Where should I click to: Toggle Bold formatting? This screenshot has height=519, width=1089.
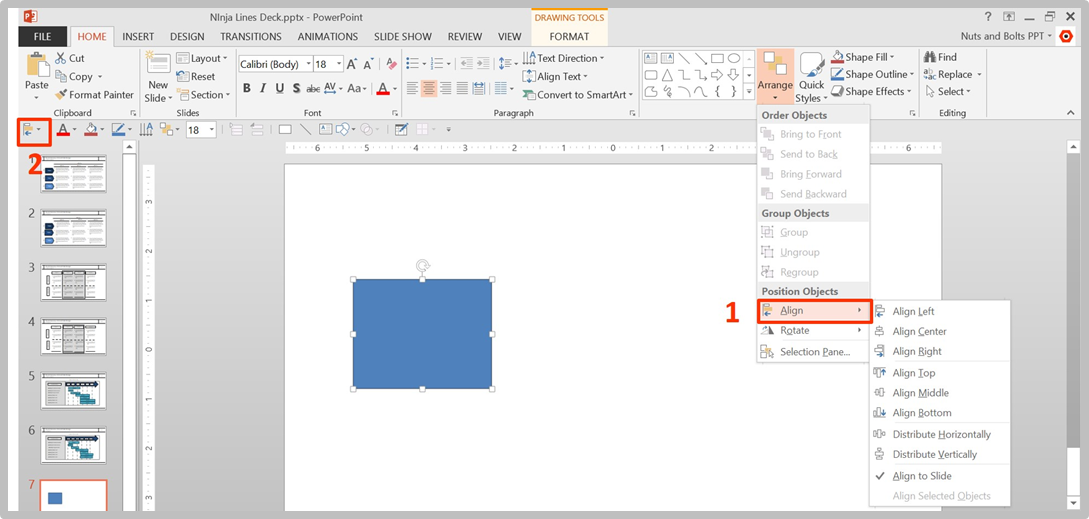click(247, 88)
